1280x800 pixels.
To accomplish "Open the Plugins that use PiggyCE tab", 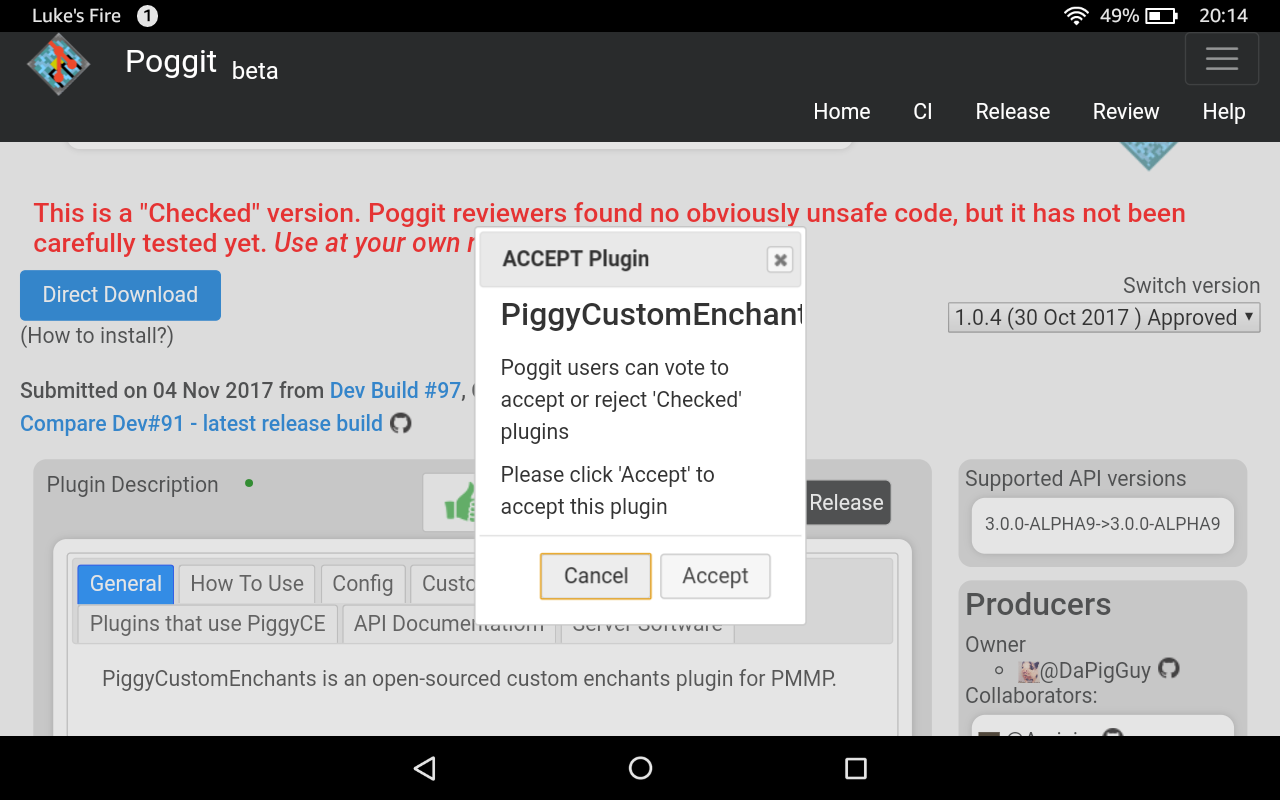I will click(x=208, y=624).
